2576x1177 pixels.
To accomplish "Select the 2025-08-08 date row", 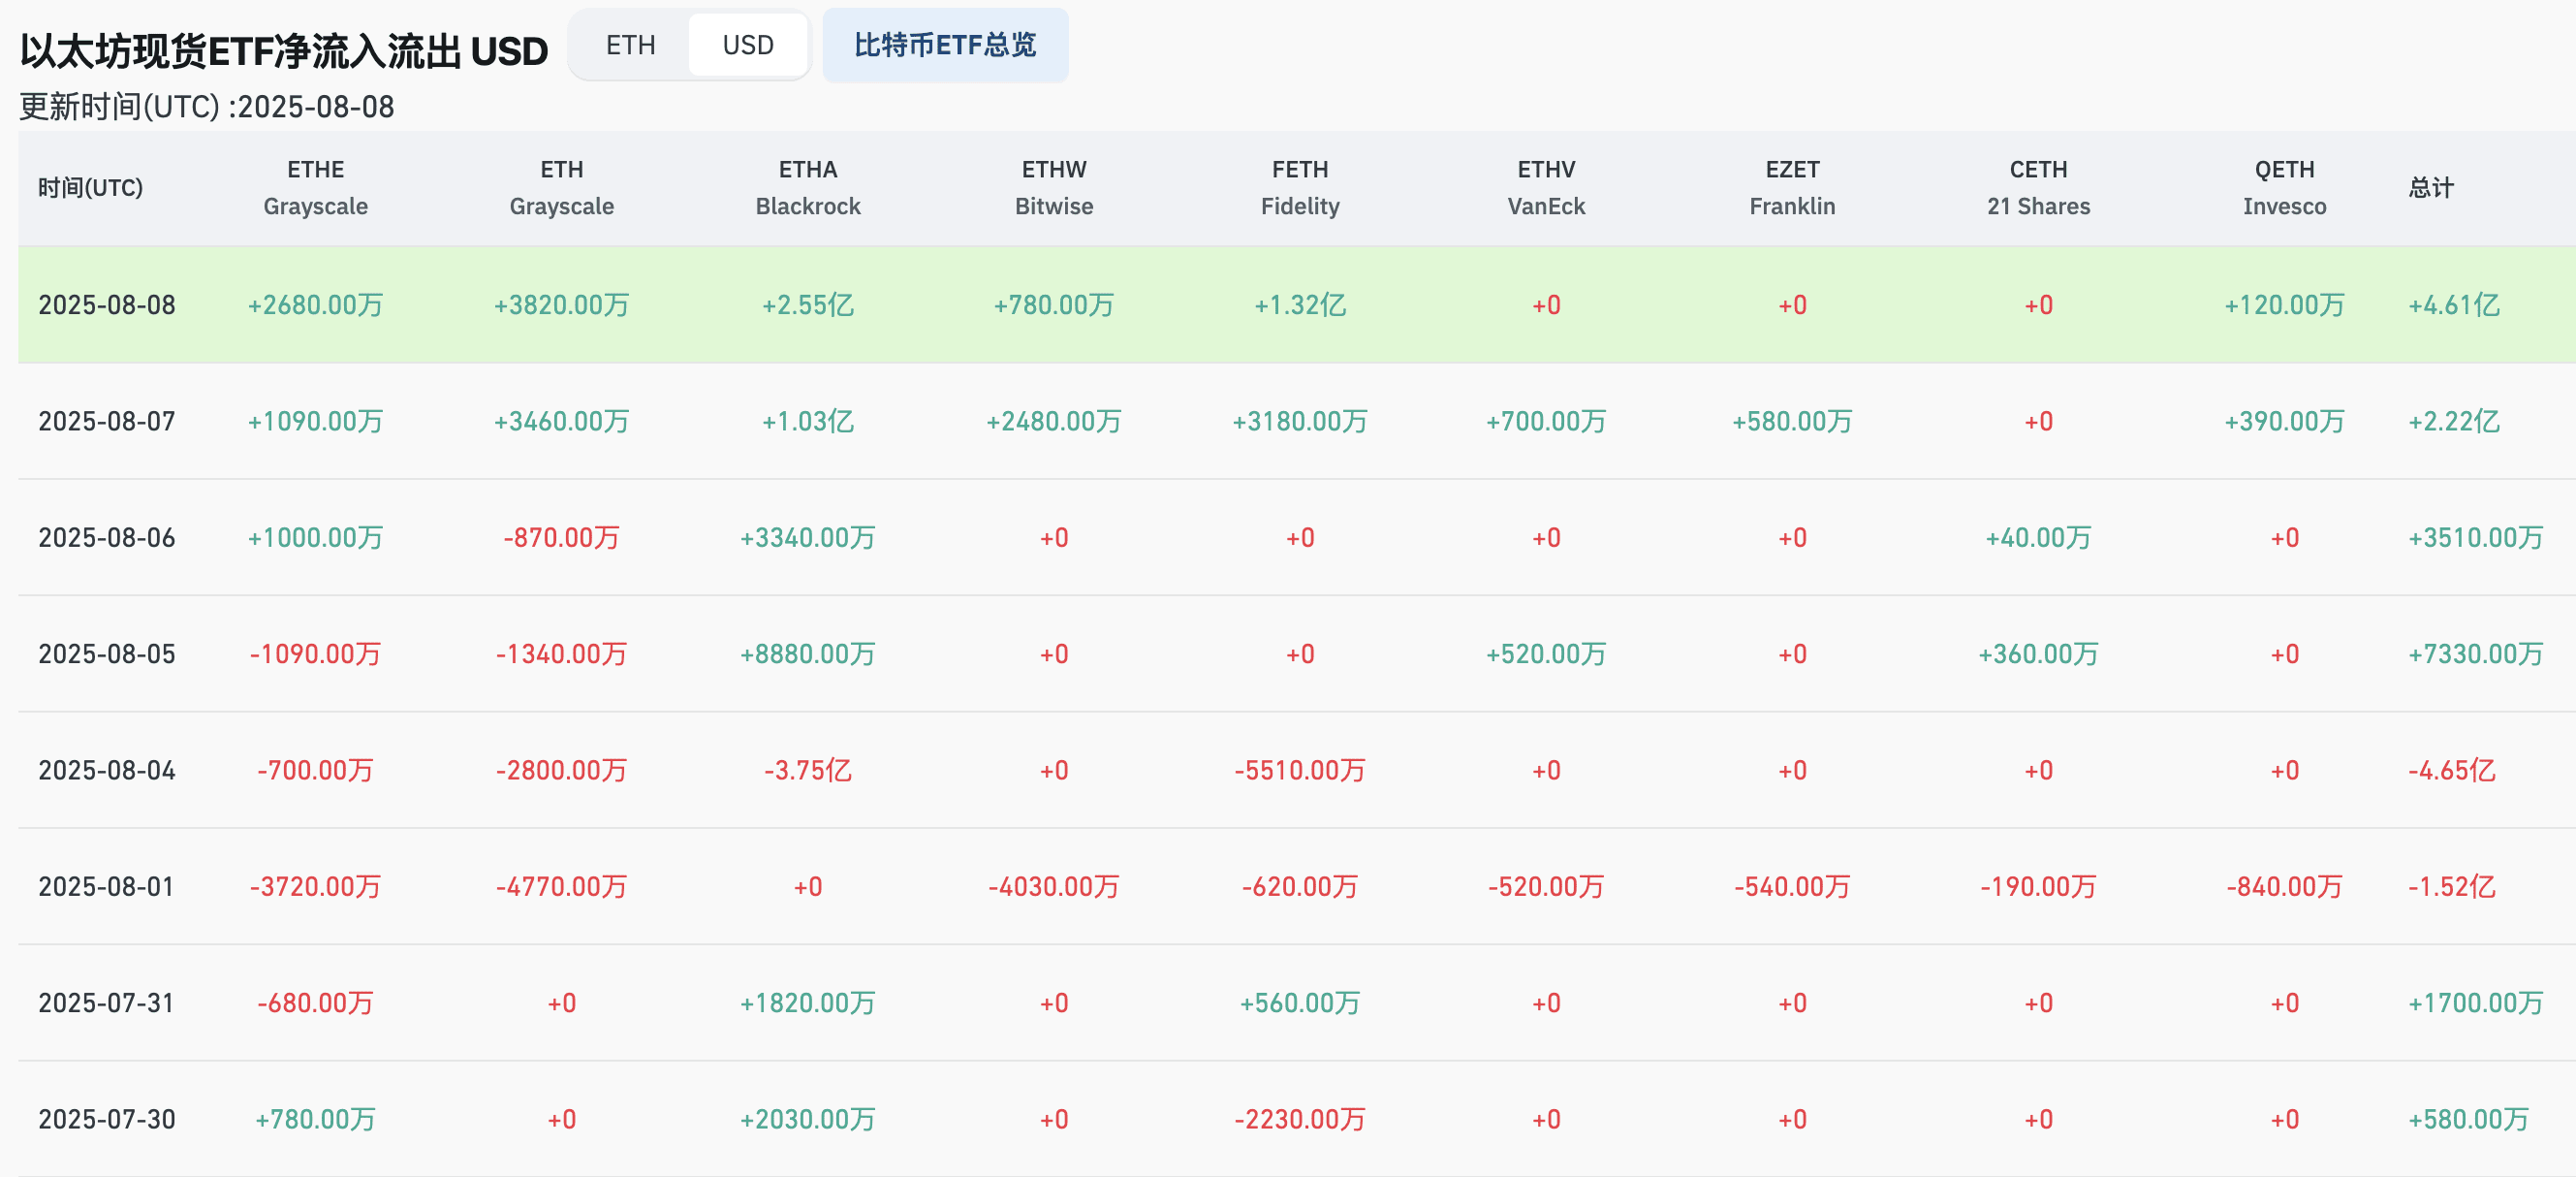I will pos(107,305).
